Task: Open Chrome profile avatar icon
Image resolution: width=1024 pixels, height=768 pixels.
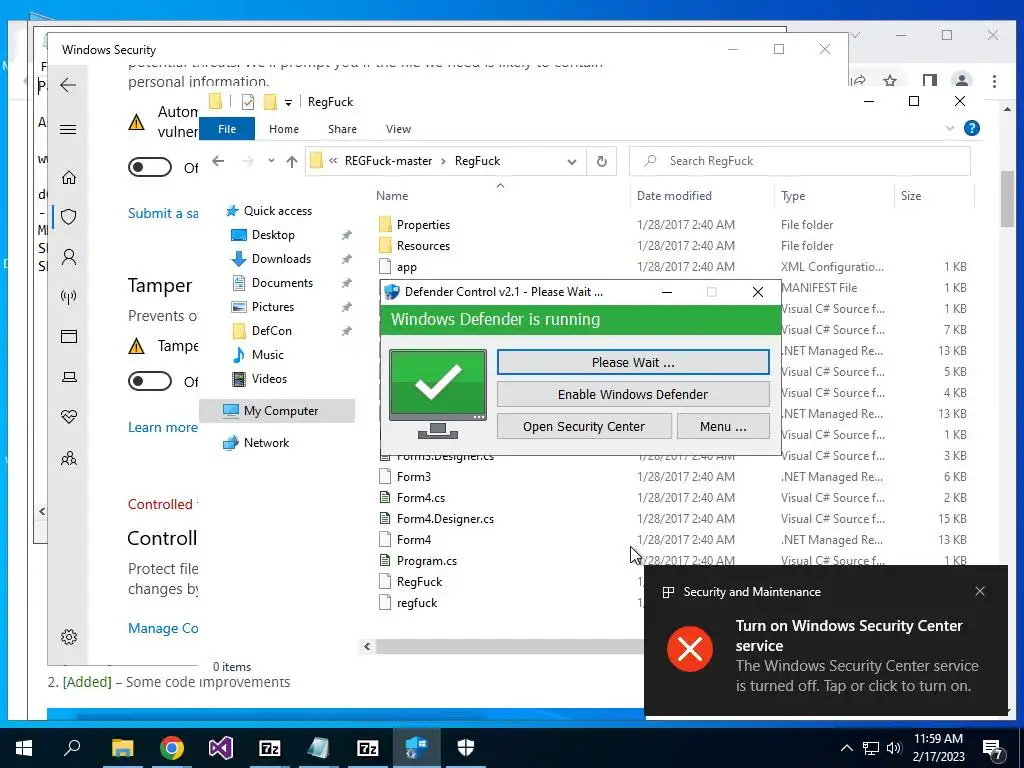Action: click(x=961, y=81)
